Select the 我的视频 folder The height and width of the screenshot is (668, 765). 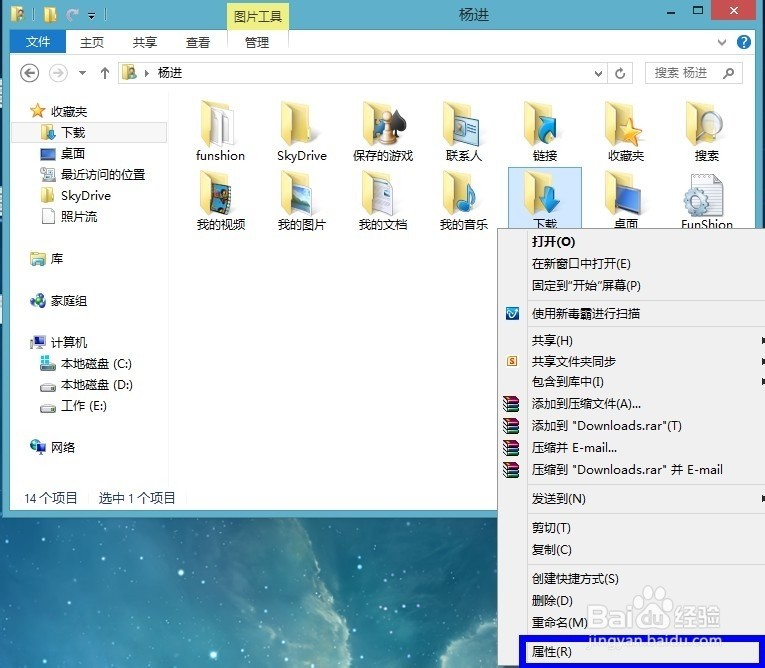(x=220, y=200)
